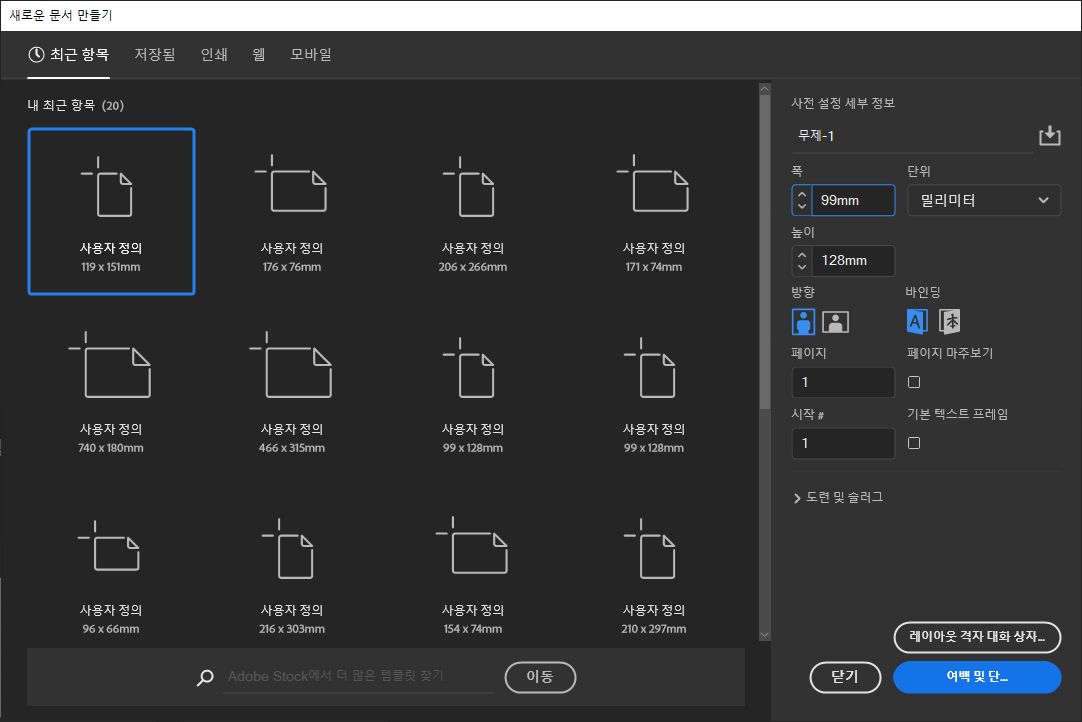The height and width of the screenshot is (722, 1082).
Task: Select portrait orientation icon
Action: (x=803, y=321)
